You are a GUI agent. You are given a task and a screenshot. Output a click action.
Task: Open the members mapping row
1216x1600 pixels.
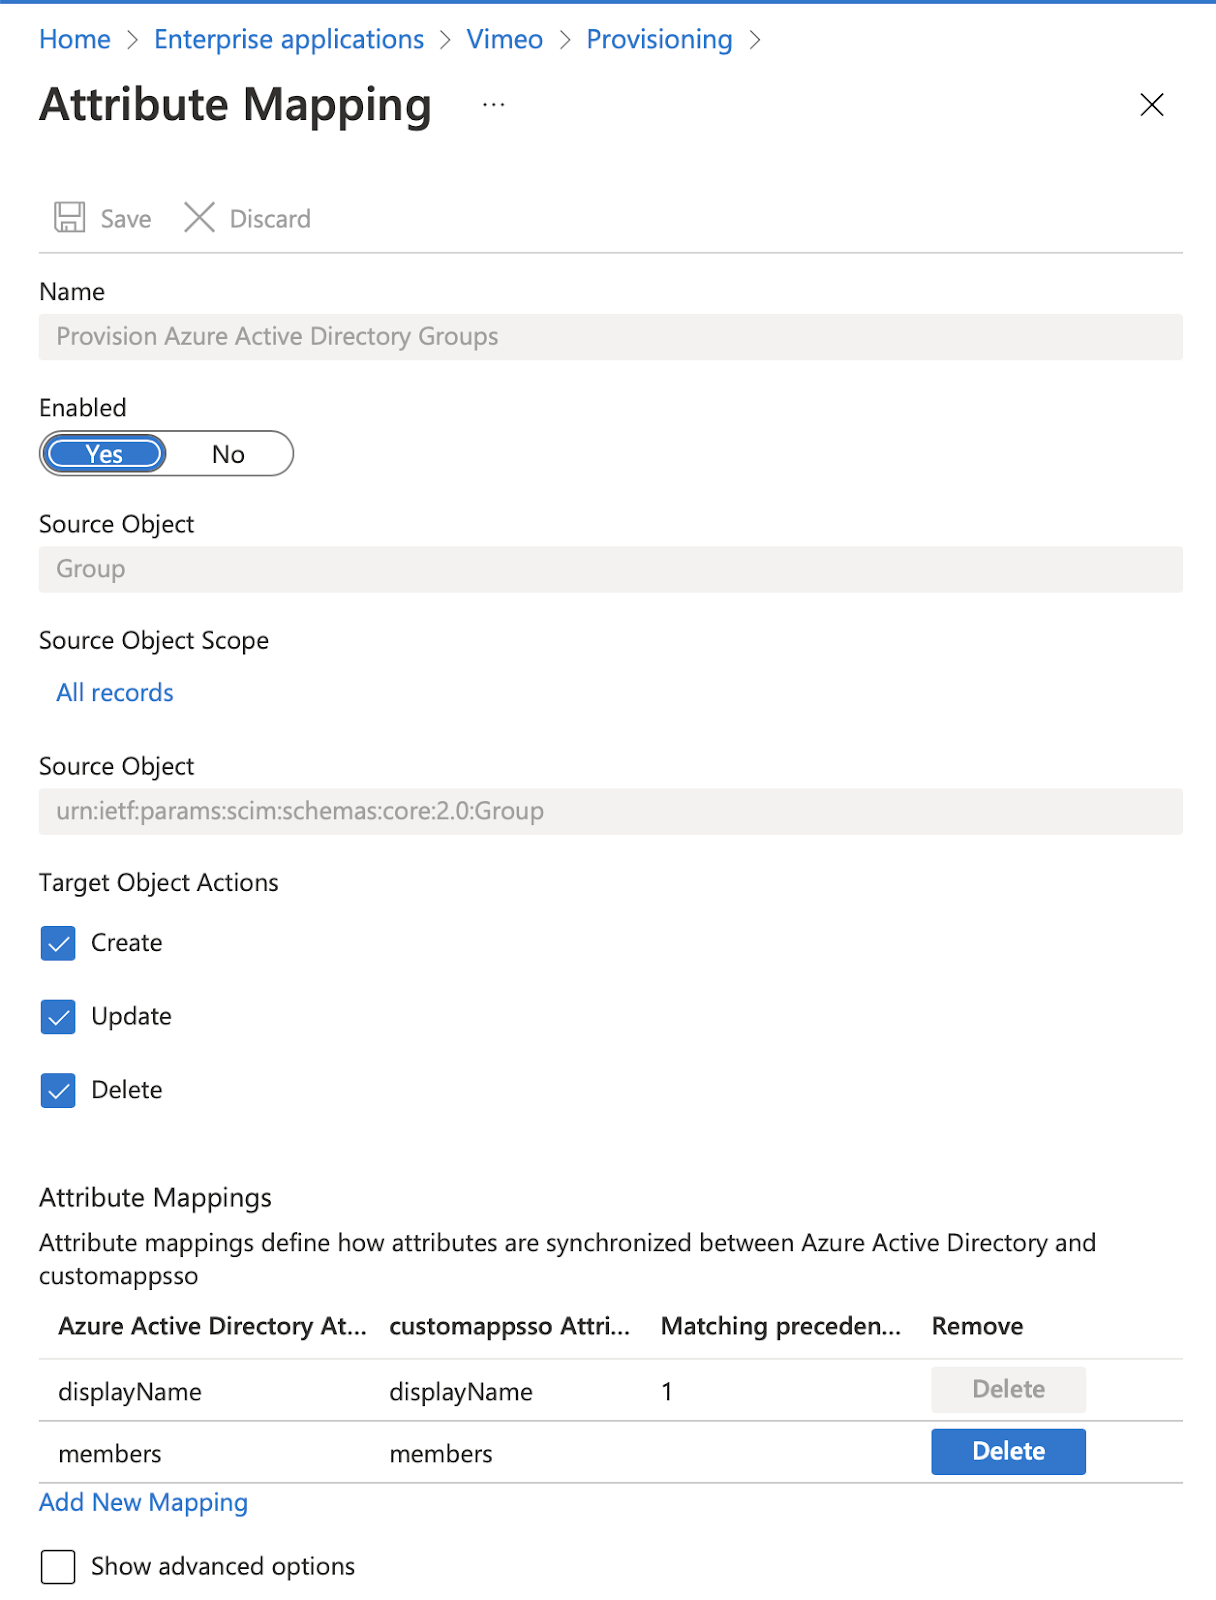tap(110, 1453)
